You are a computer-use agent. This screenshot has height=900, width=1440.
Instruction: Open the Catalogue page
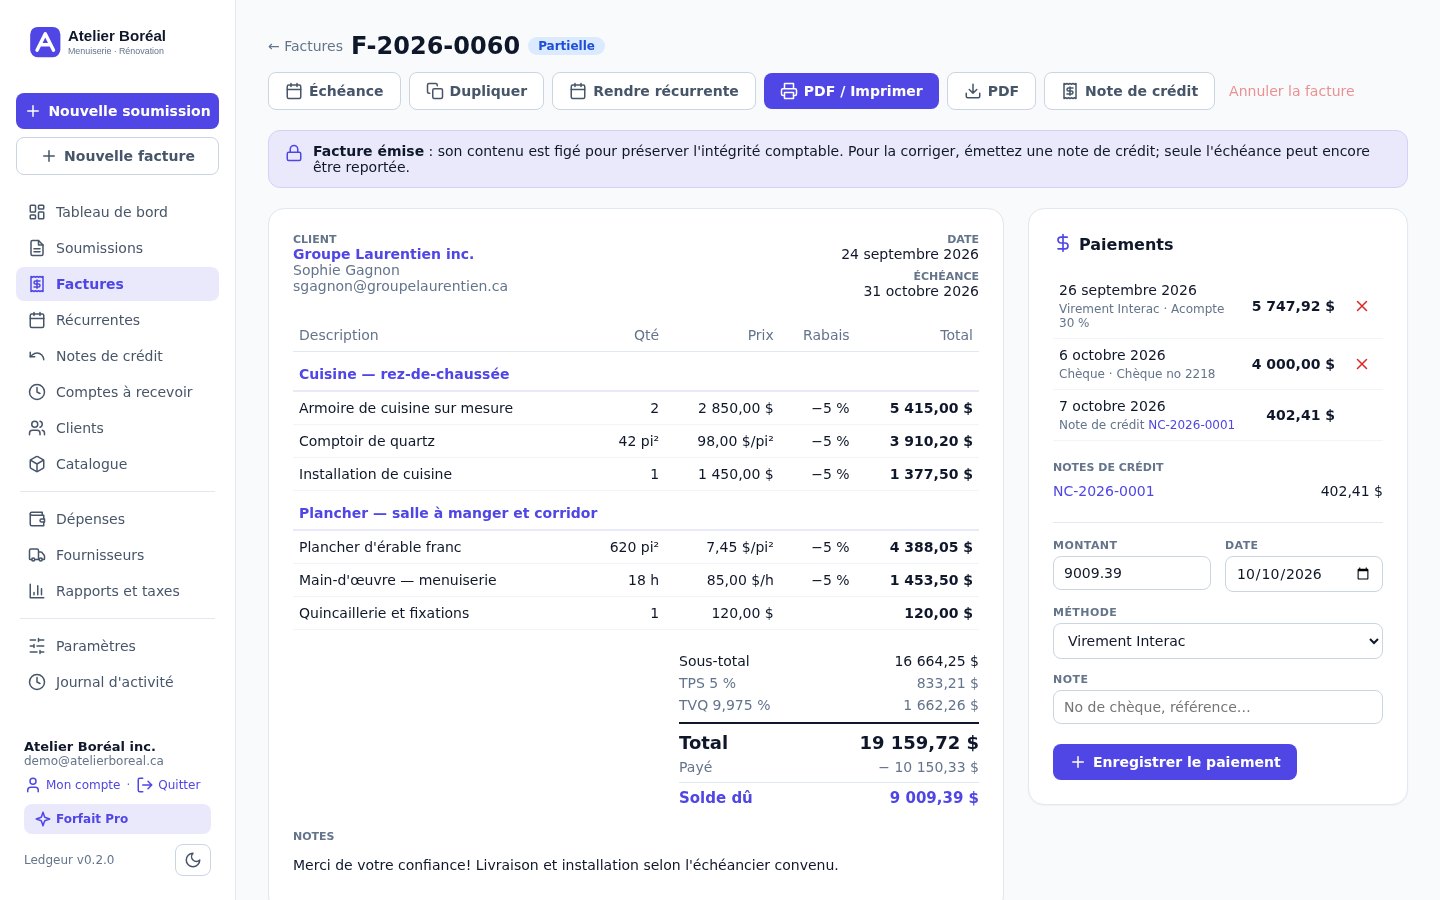tap(117, 464)
